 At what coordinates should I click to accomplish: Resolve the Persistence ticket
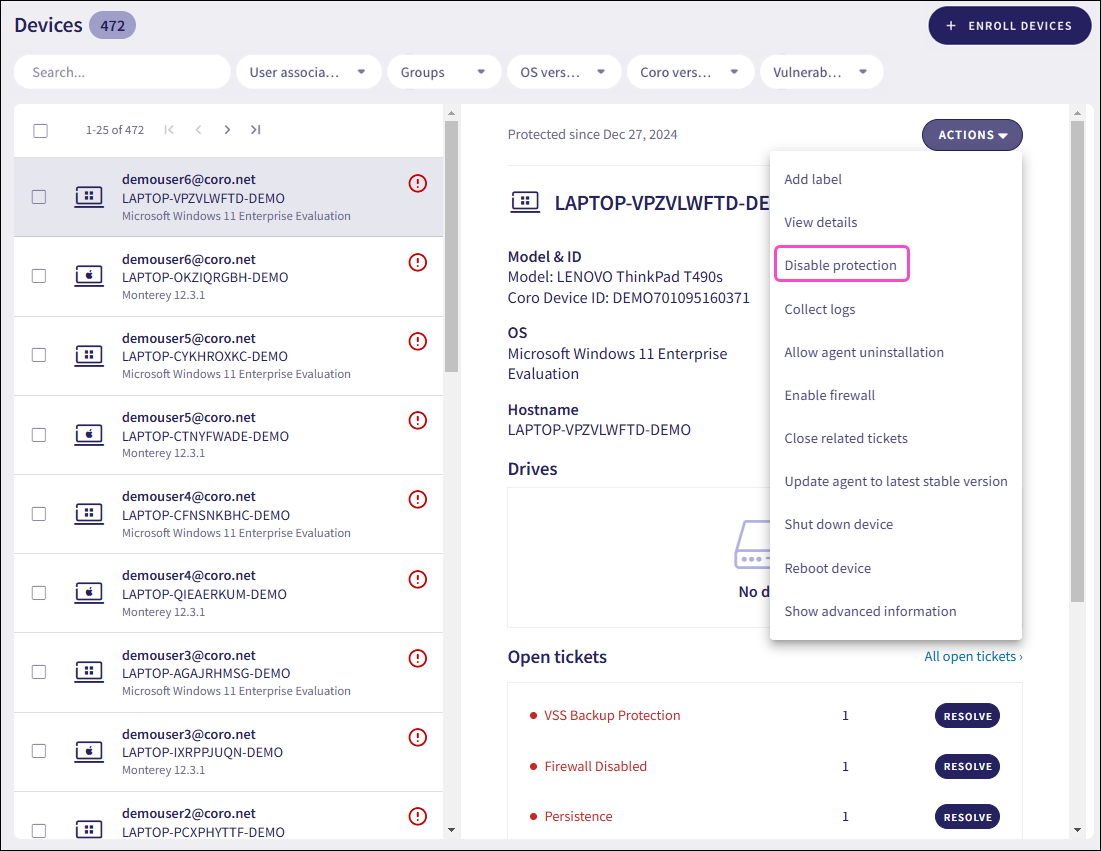click(x=967, y=817)
